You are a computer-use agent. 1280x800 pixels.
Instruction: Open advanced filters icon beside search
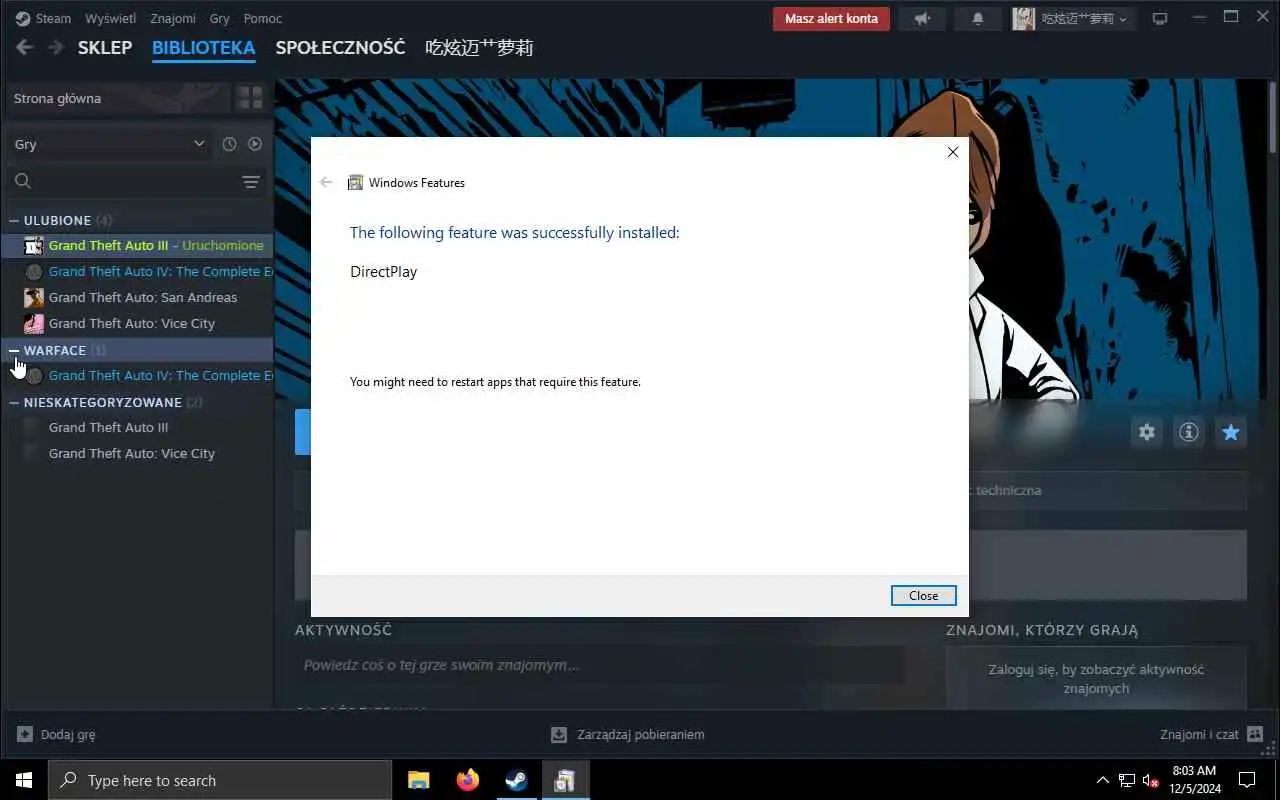[251, 181]
